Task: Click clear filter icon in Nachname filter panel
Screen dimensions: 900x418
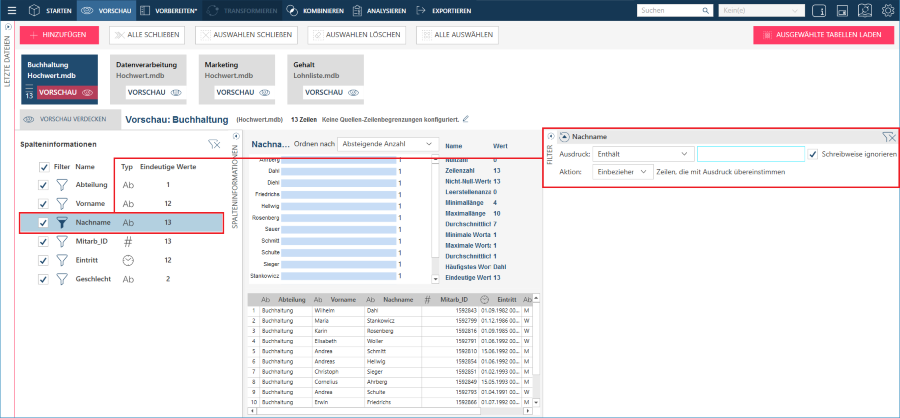Action: pyautogui.click(x=889, y=137)
